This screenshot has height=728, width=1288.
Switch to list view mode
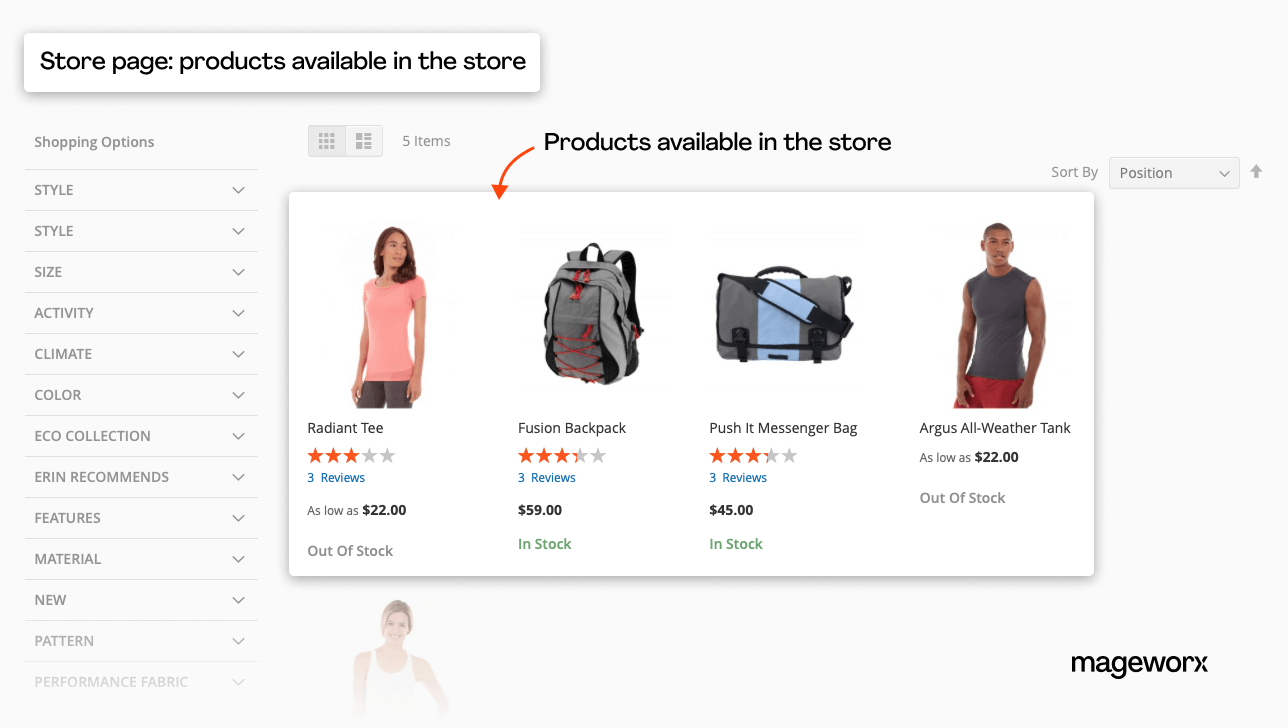pyautogui.click(x=364, y=141)
